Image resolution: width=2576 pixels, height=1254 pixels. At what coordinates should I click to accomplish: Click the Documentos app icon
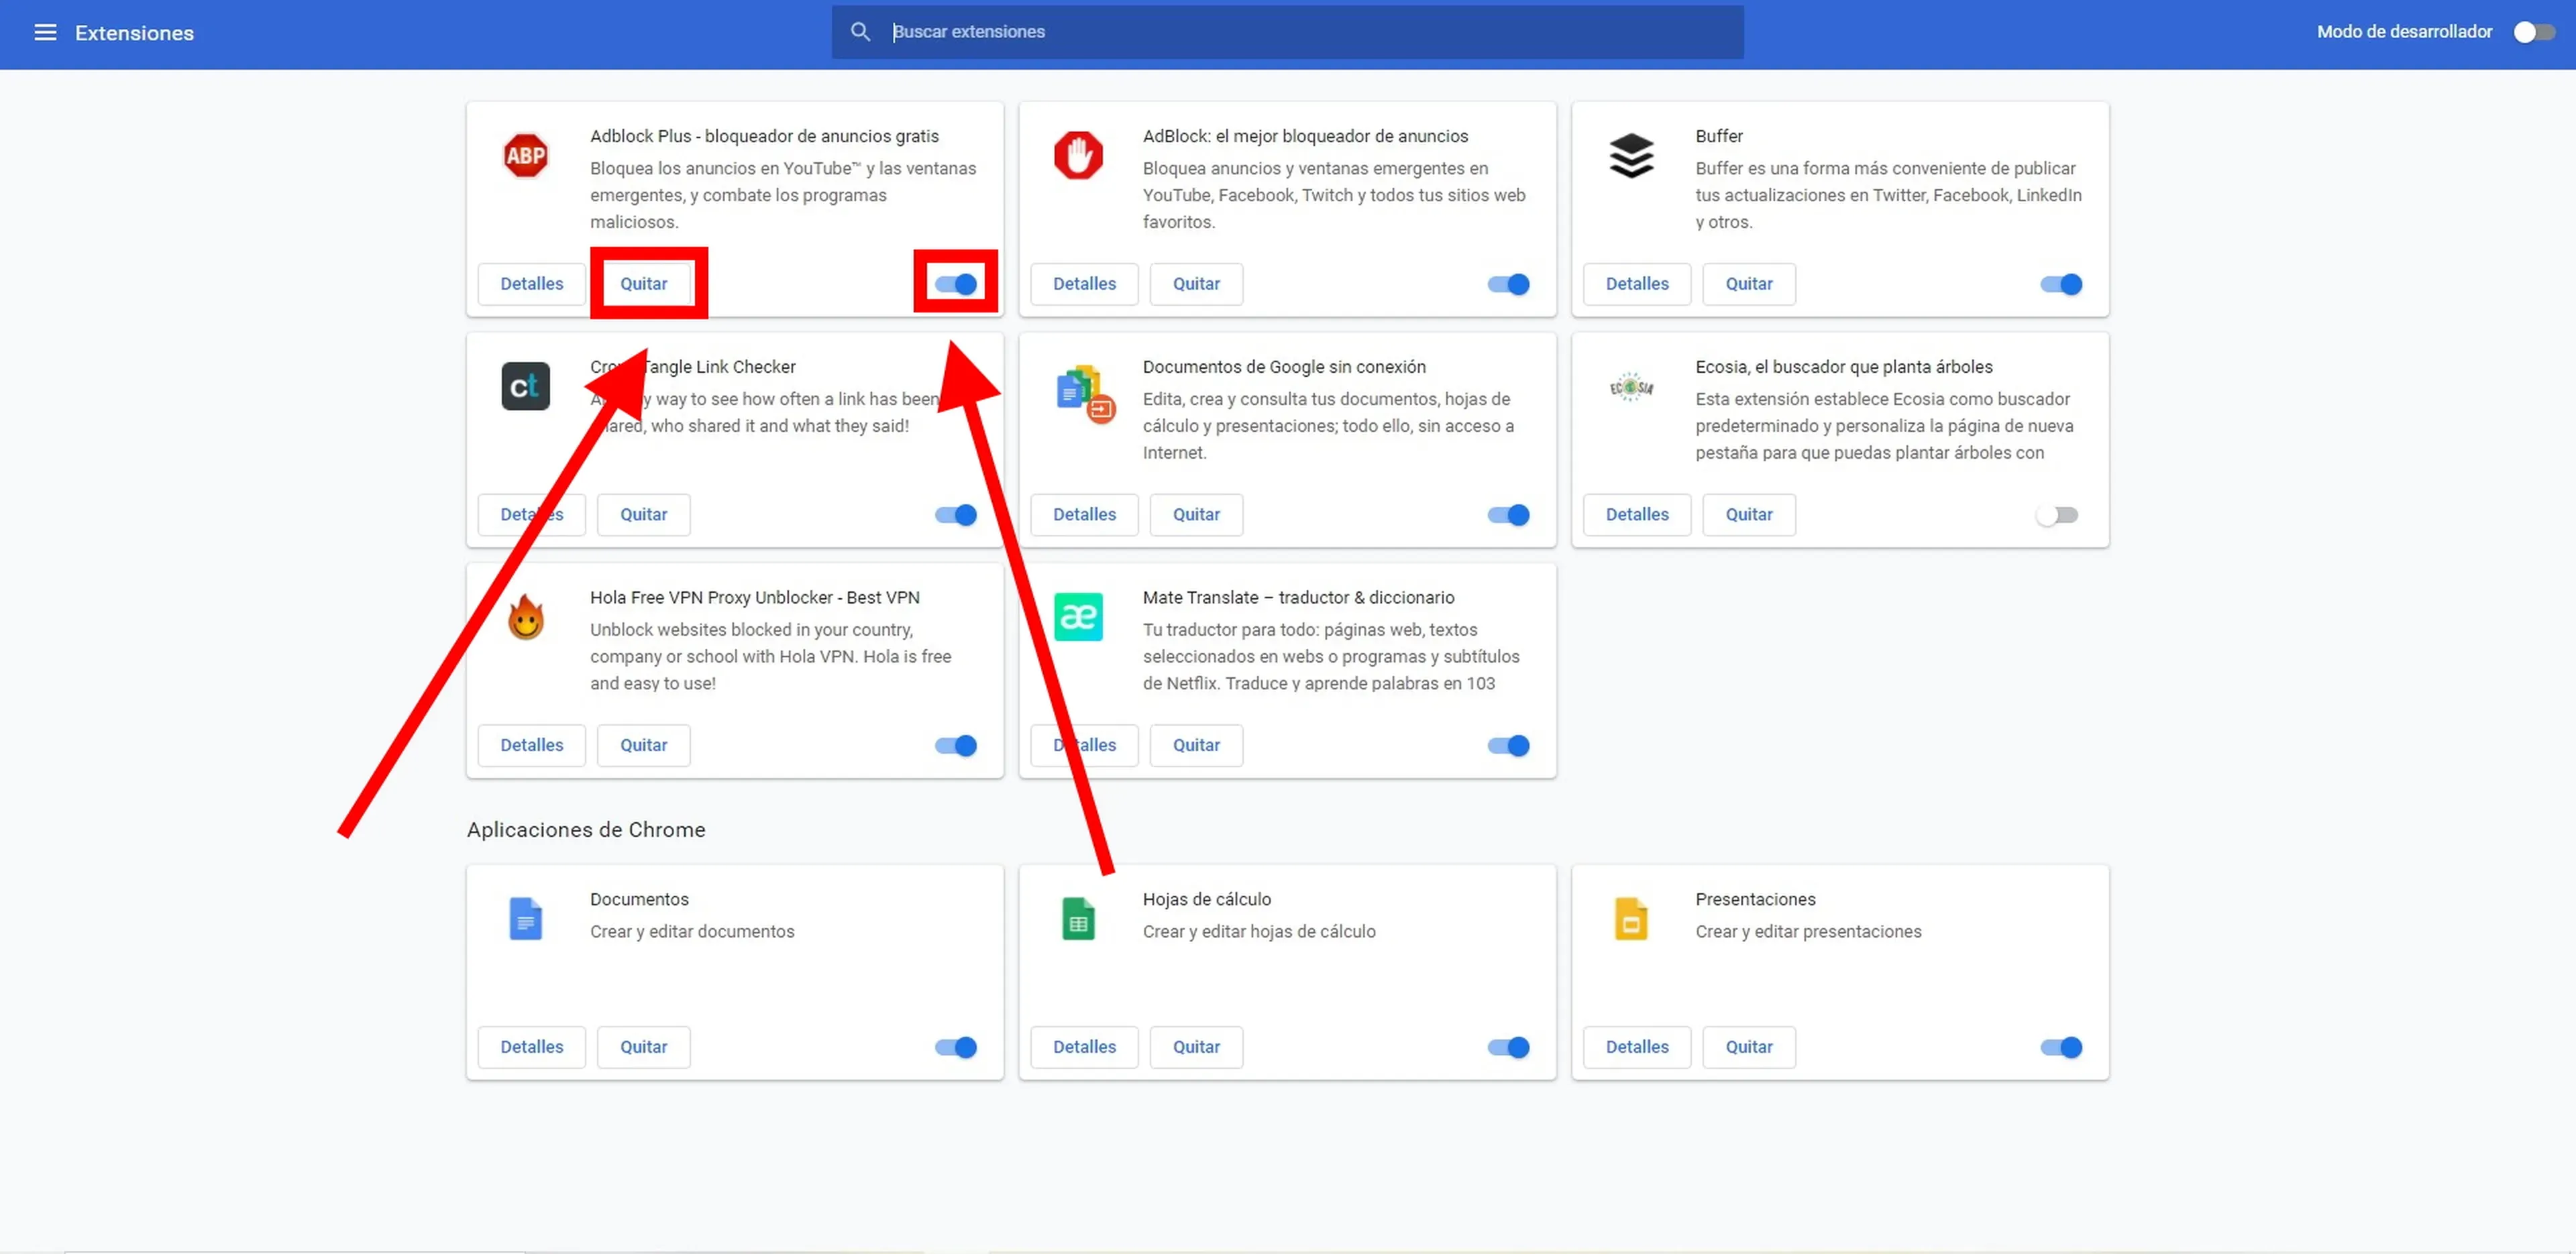[525, 918]
